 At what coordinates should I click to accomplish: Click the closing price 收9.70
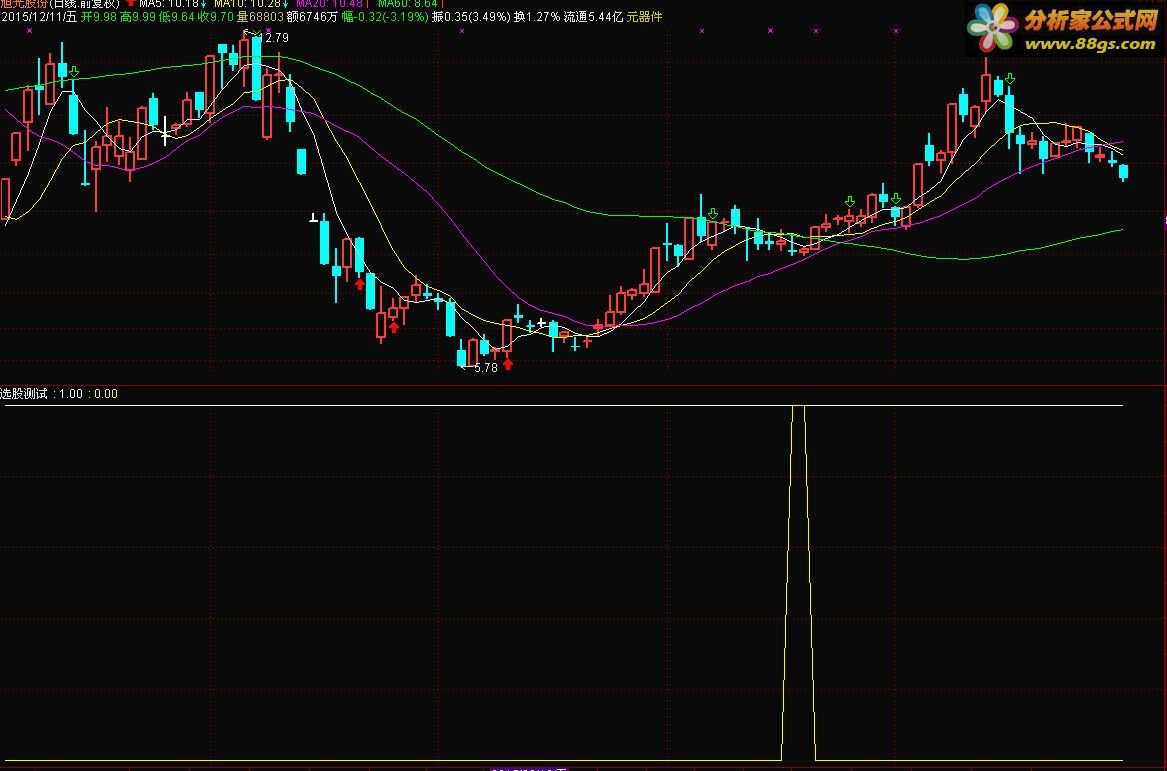(x=216, y=16)
